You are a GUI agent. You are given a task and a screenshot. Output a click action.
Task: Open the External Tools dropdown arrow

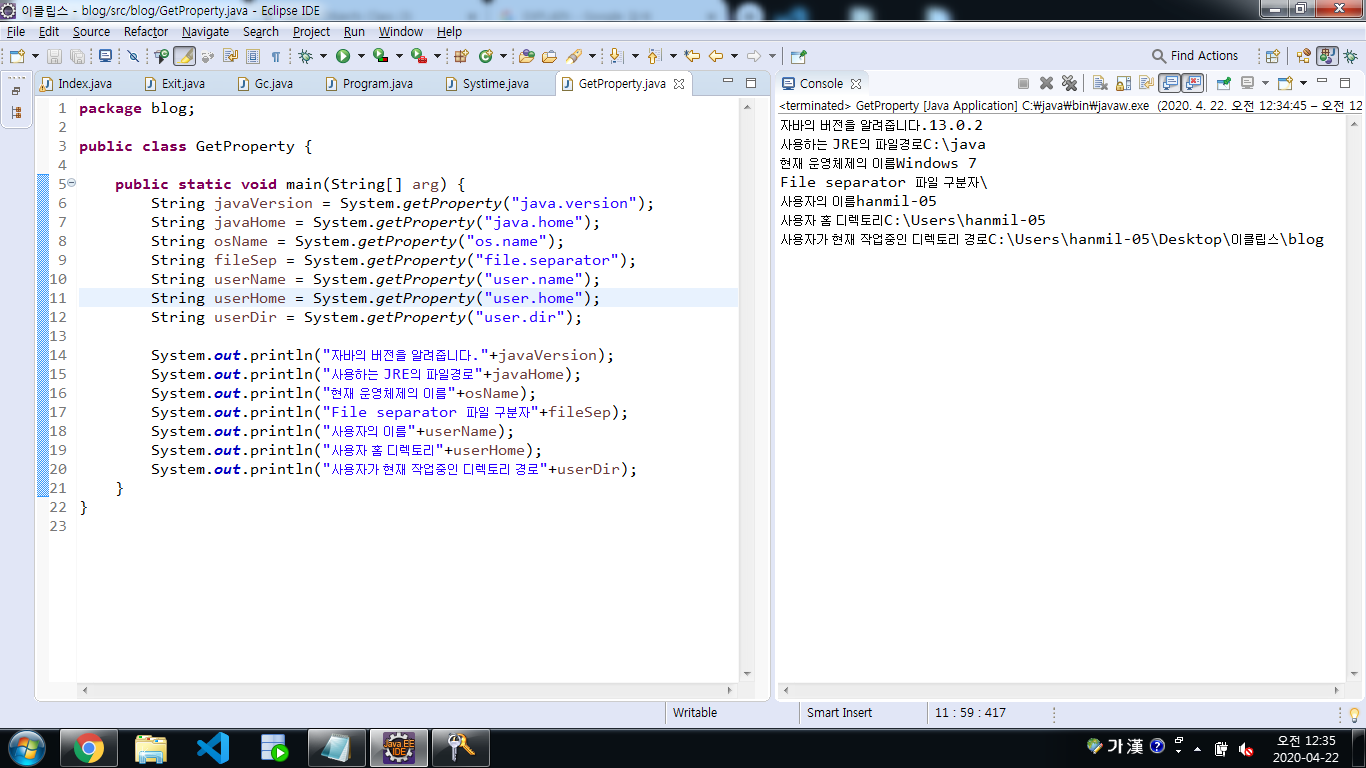[x=437, y=56]
